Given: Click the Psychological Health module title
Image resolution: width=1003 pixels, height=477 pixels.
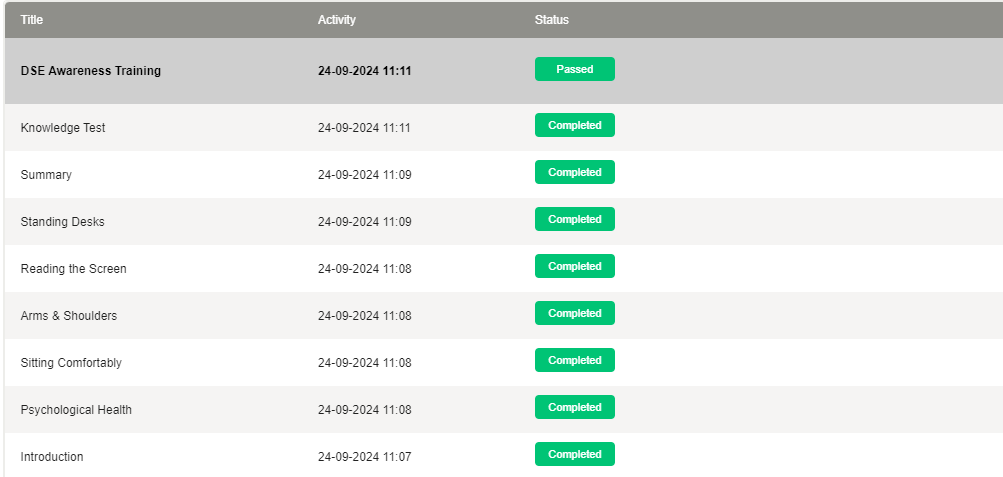Looking at the screenshot, I should 76,410.
